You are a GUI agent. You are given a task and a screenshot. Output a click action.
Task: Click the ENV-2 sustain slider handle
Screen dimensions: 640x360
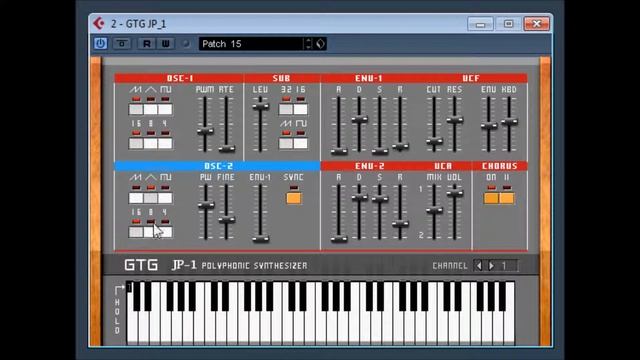click(380, 199)
